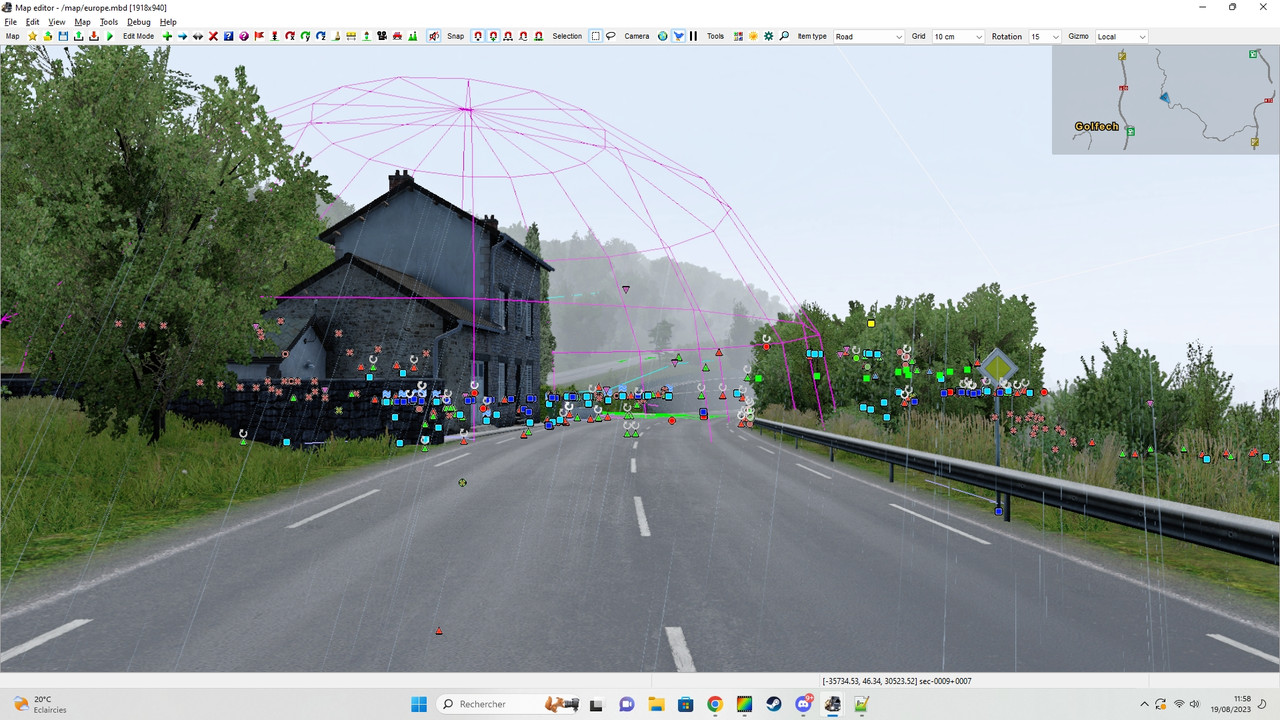Toggle the first snap magnet option
Viewport: 1280px width, 720px height.
[479, 36]
